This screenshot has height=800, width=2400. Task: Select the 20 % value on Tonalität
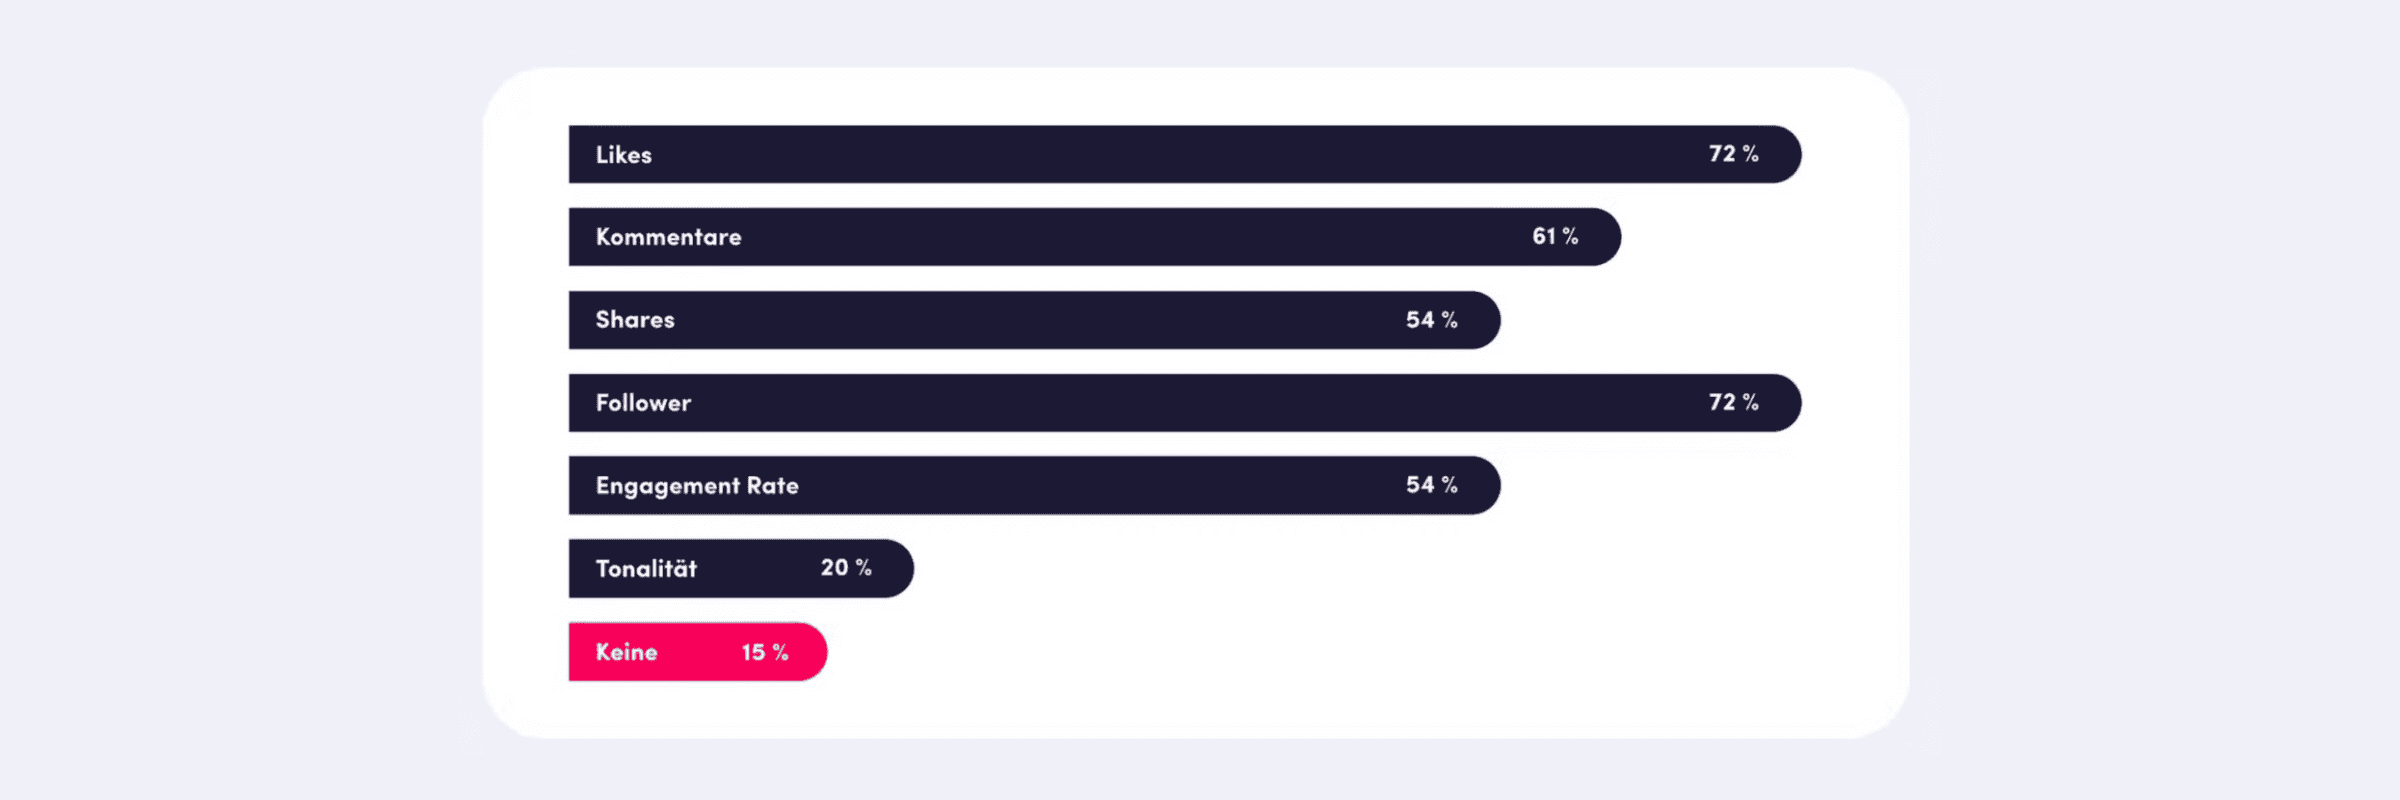click(846, 568)
